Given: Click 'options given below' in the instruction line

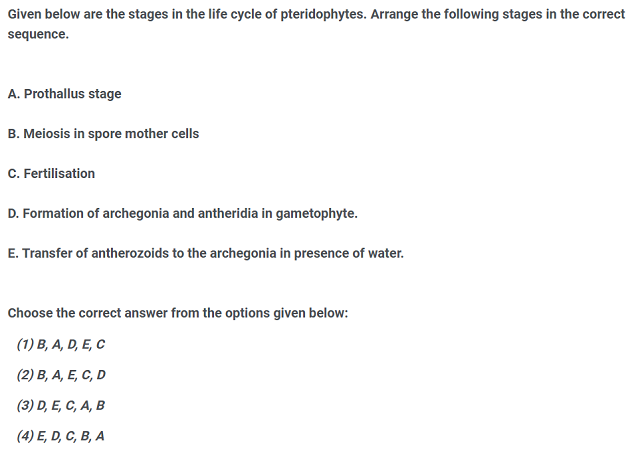Looking at the screenshot, I should click(284, 313).
